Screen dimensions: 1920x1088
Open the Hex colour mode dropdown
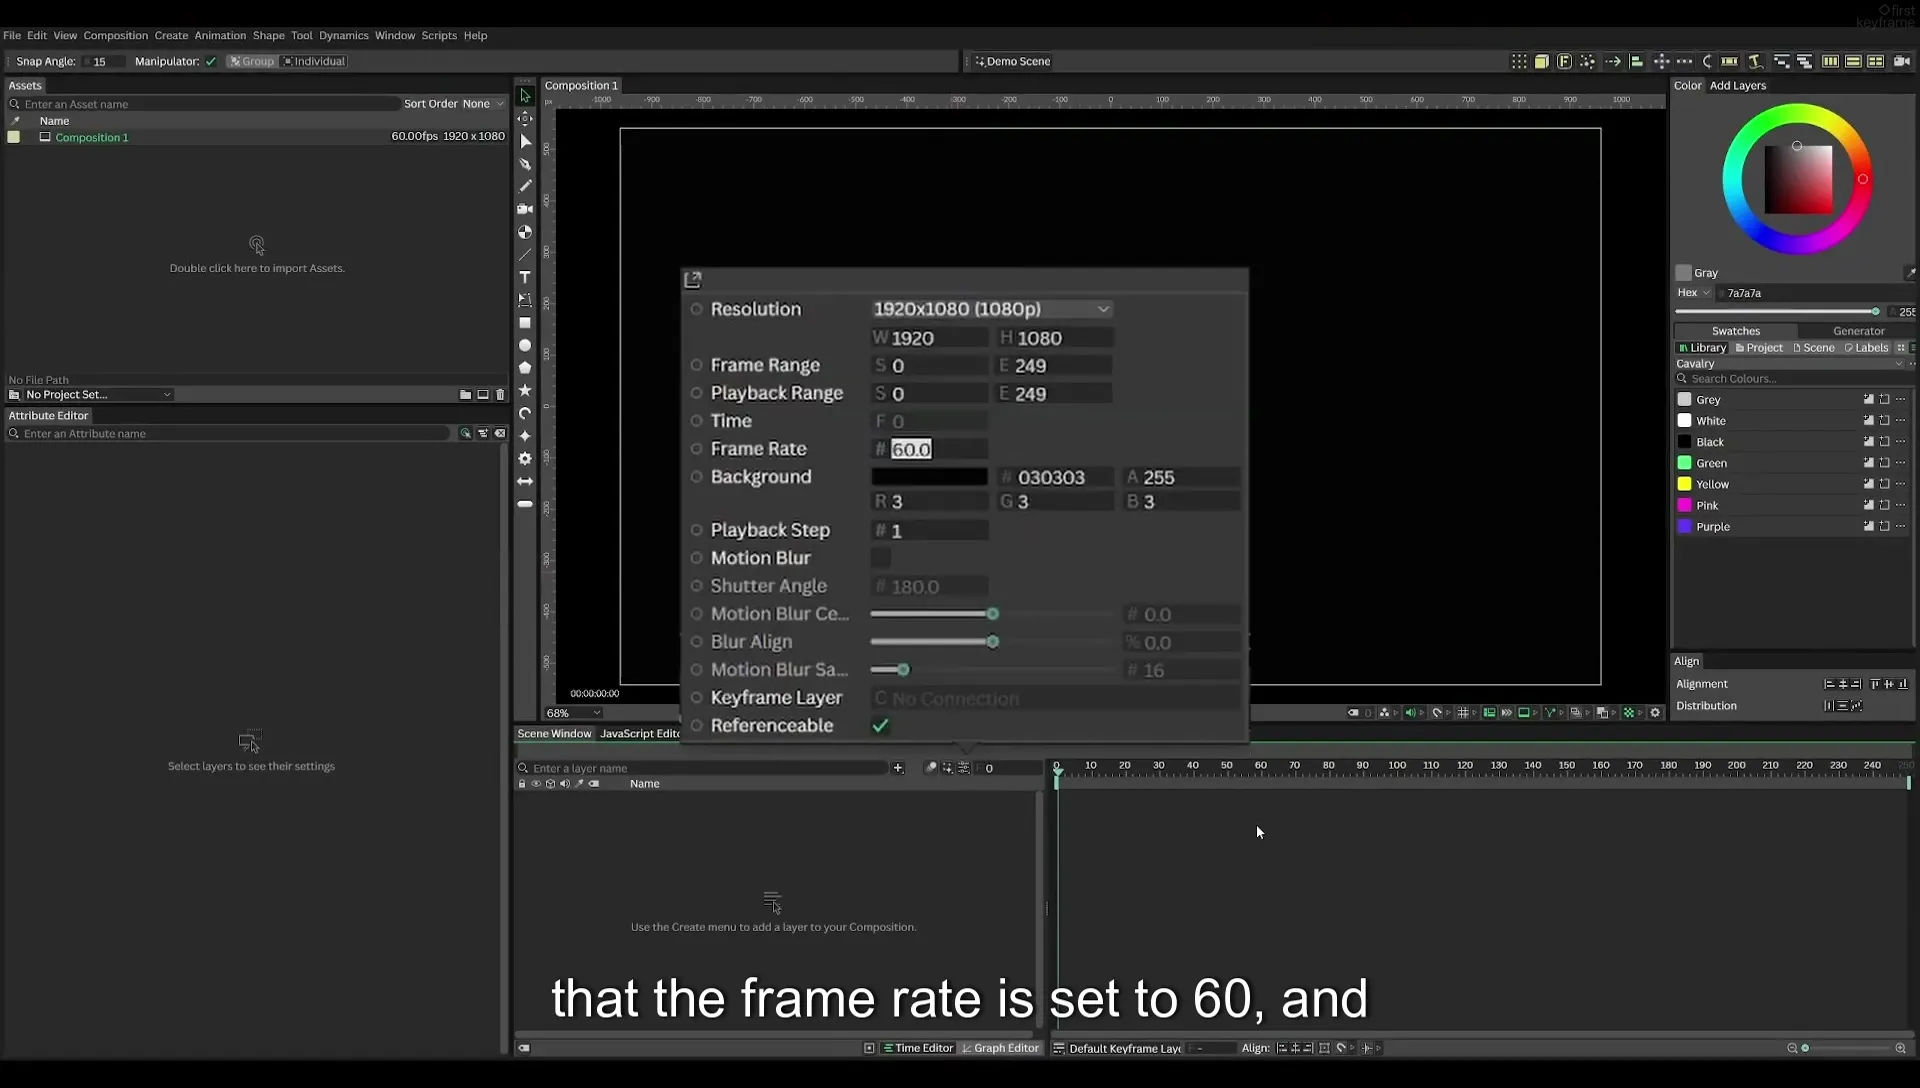(x=1694, y=293)
